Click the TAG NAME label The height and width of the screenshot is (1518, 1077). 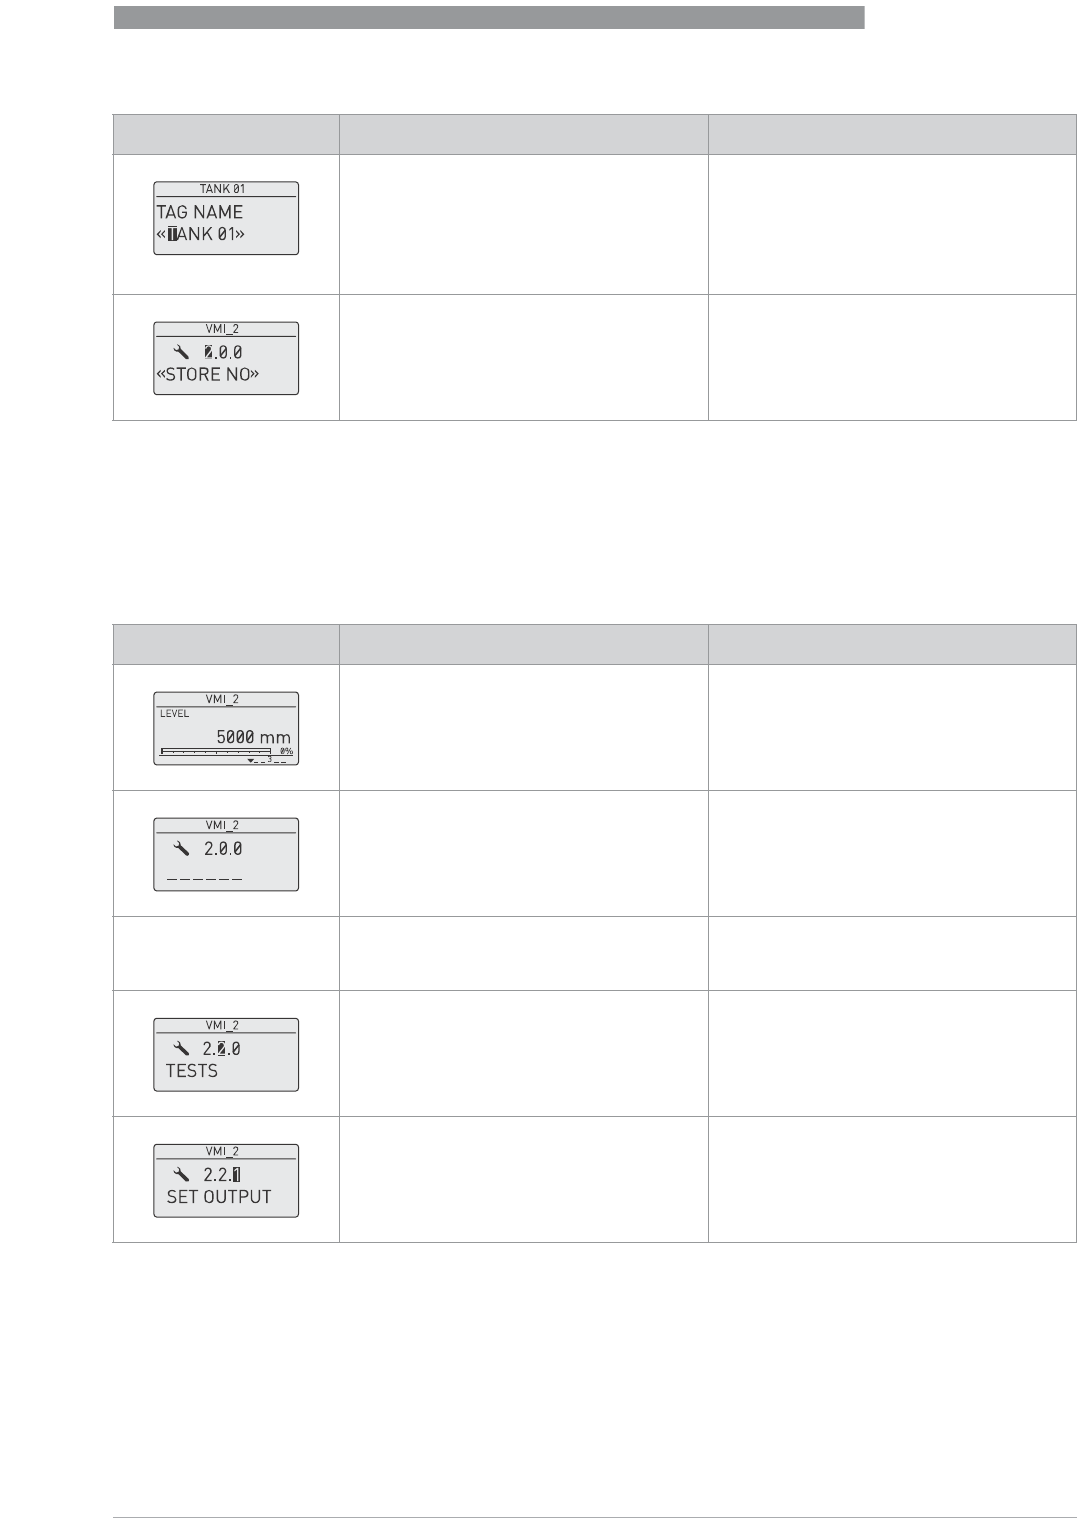tap(200, 212)
